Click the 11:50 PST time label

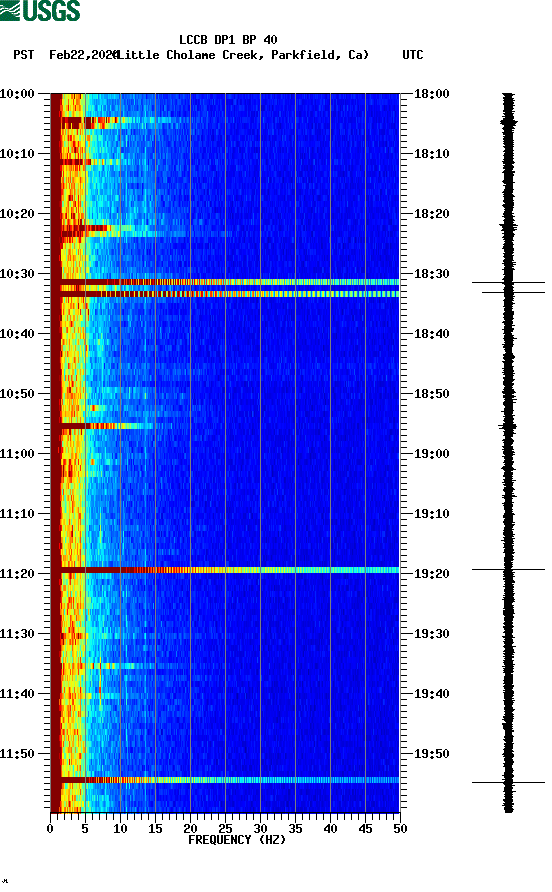(18, 754)
